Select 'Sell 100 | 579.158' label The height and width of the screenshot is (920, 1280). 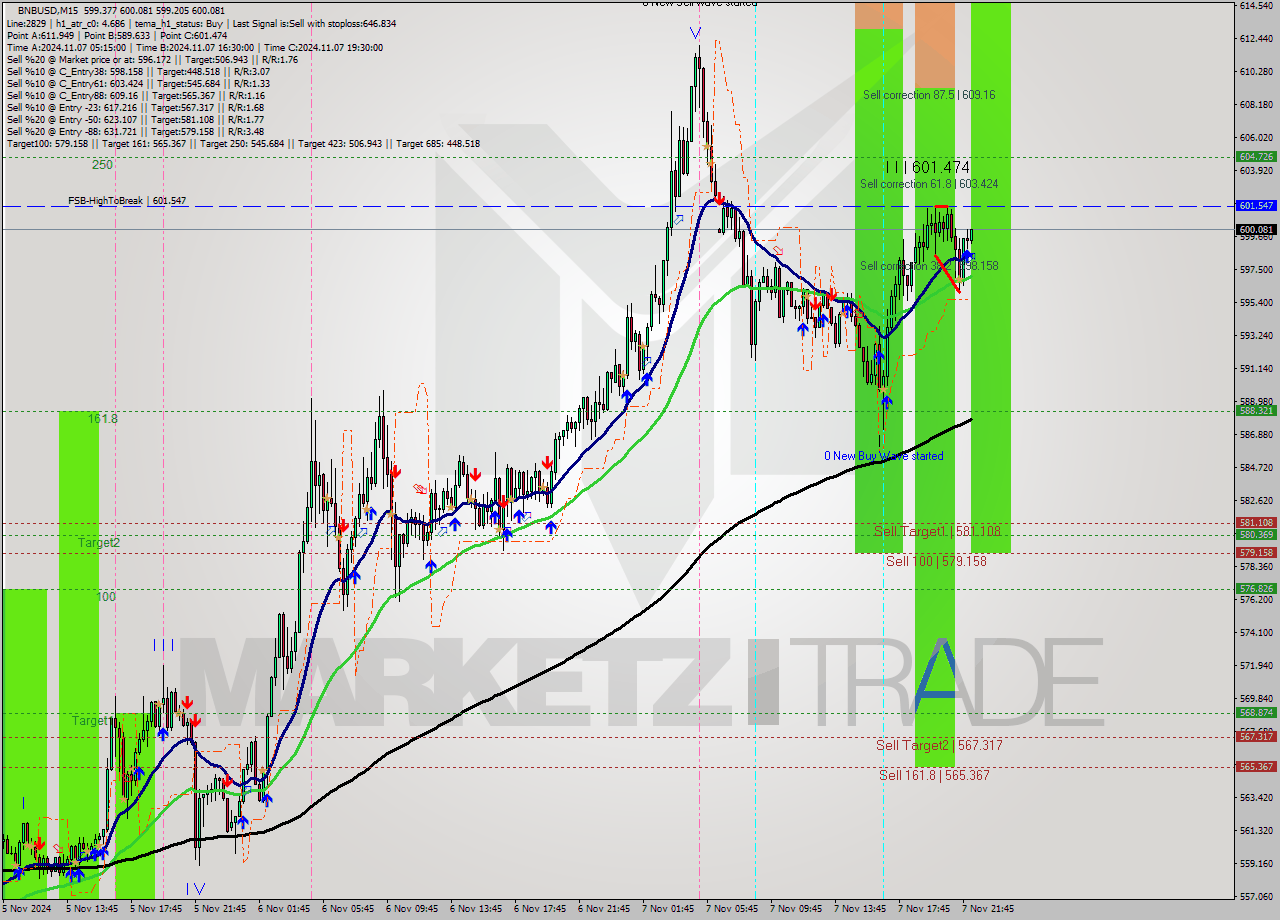936,561
